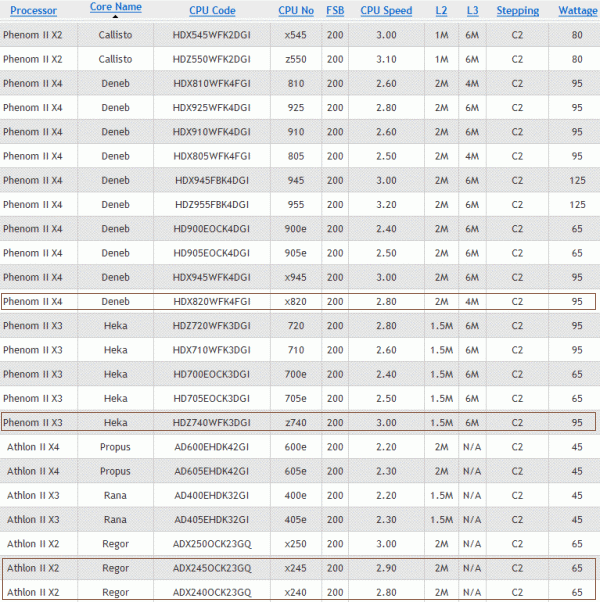Click CPU number 900e
The height and width of the screenshot is (602, 600).
[x=296, y=229]
